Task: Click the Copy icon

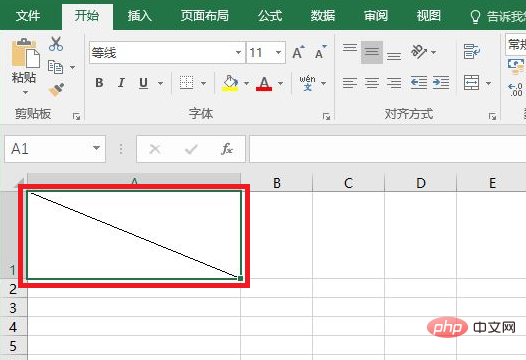Action: point(55,67)
